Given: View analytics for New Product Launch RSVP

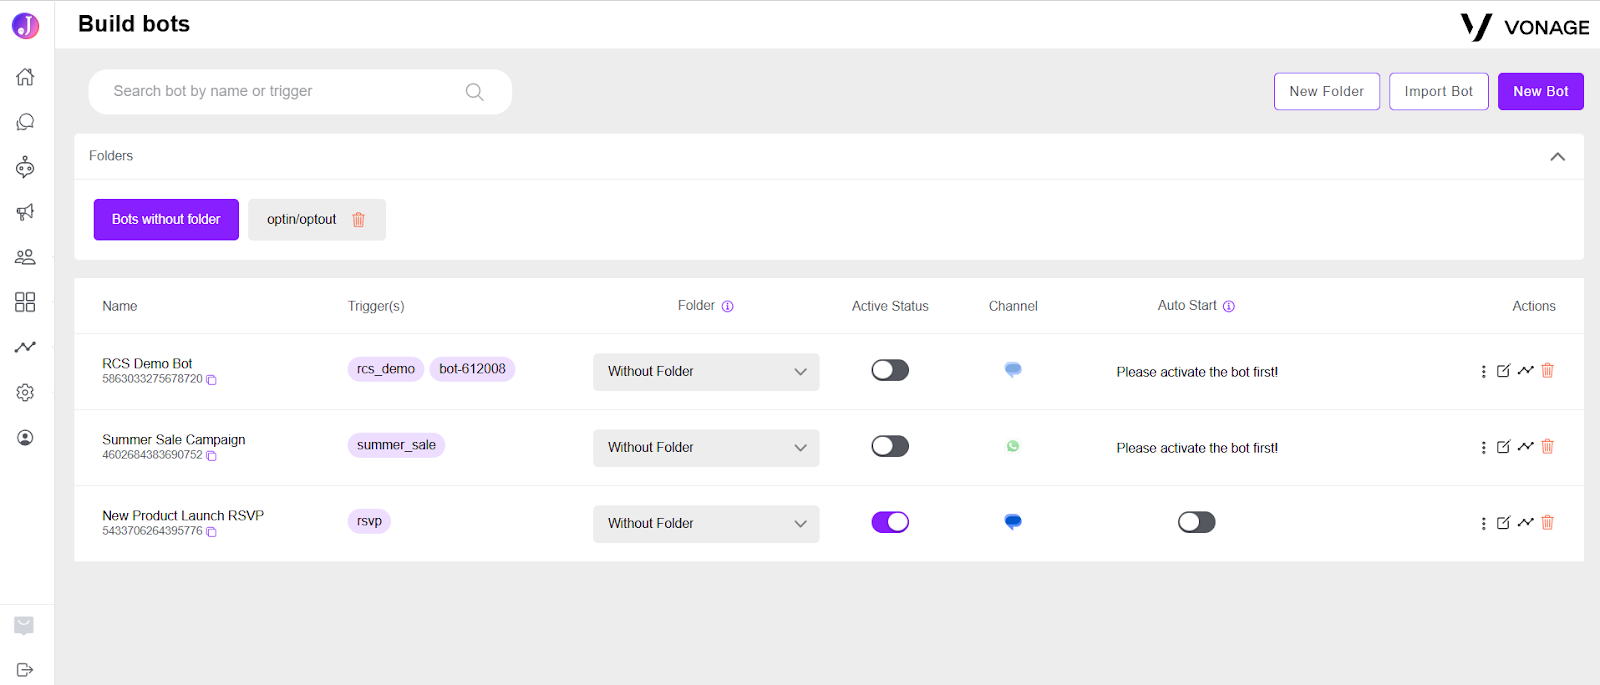Looking at the screenshot, I should (1525, 522).
